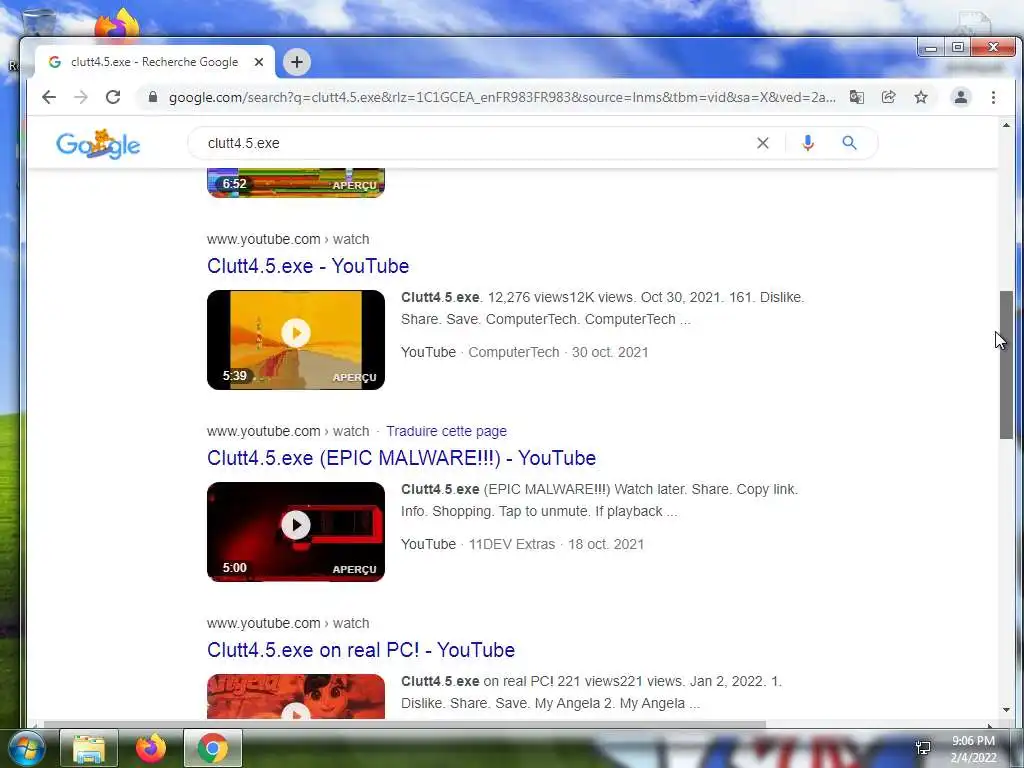Click the text 'ComputerTech · 30 oct. 2021'

click(x=558, y=352)
